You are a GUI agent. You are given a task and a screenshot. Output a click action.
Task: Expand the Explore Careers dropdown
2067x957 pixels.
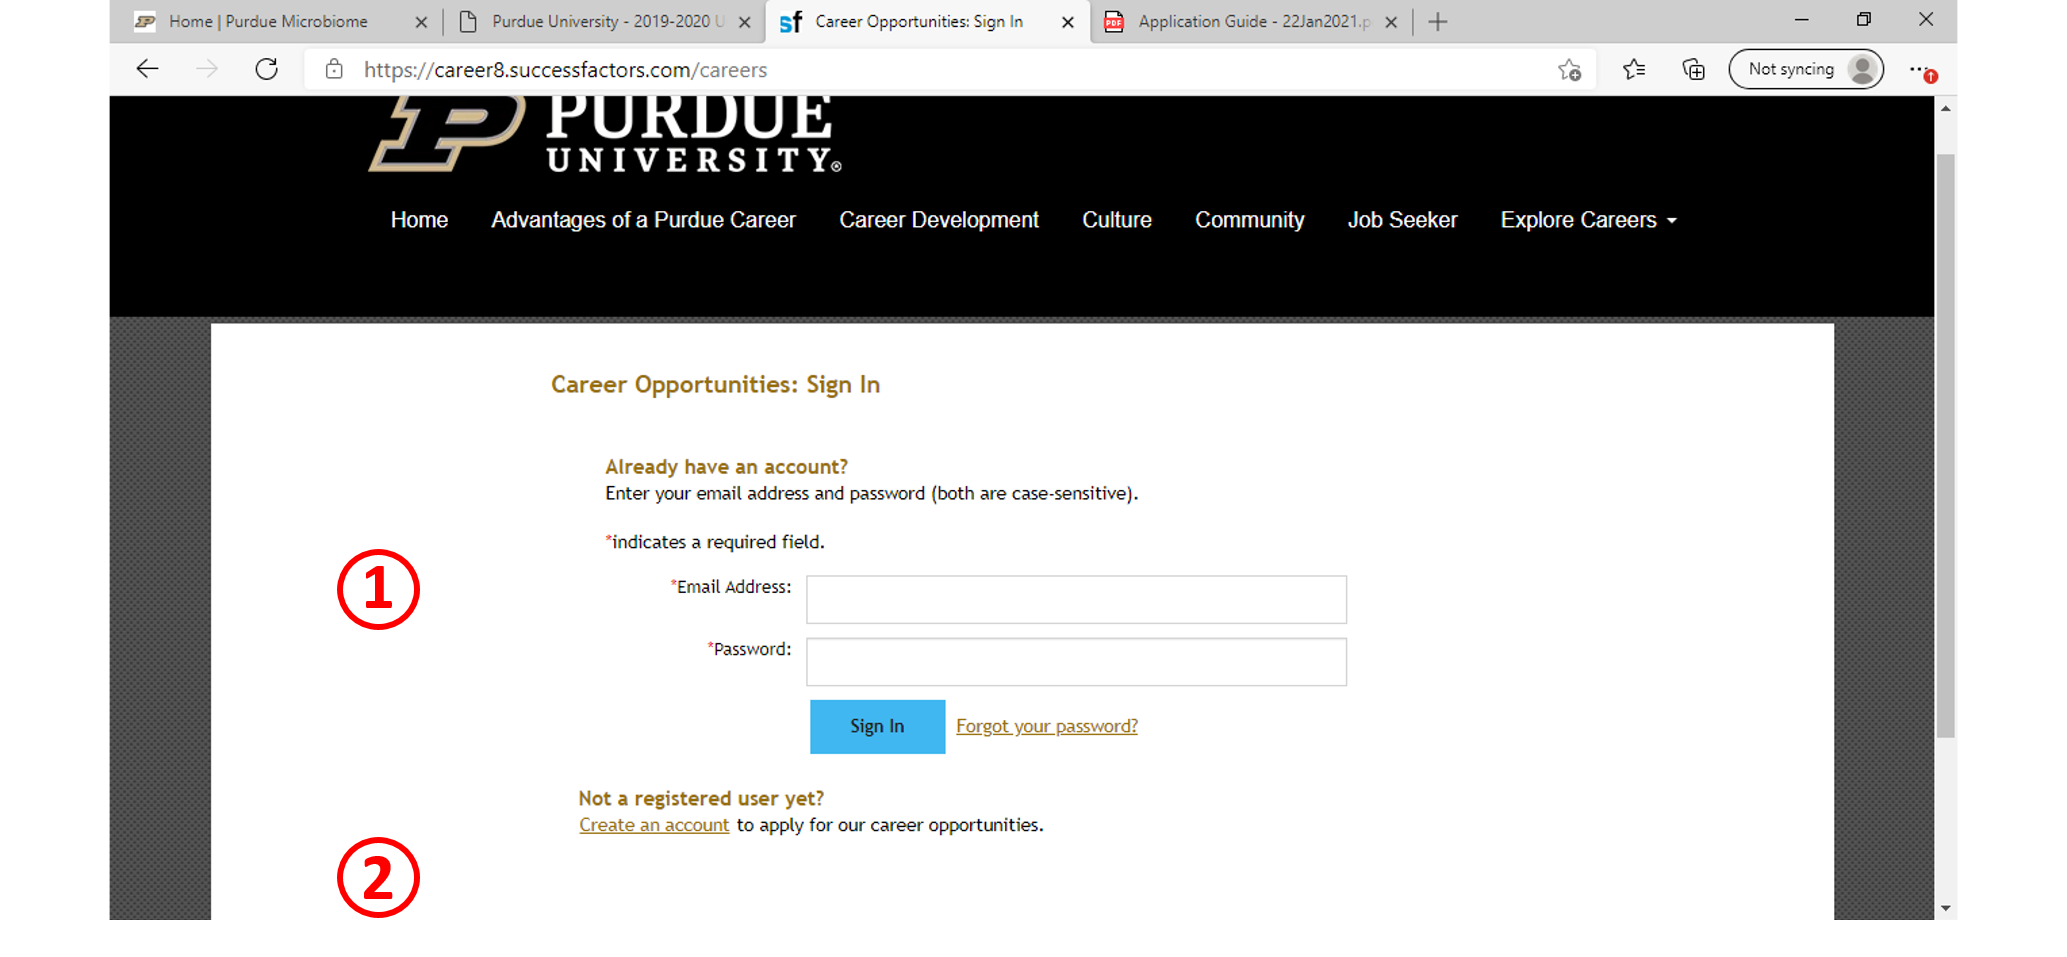click(1588, 220)
